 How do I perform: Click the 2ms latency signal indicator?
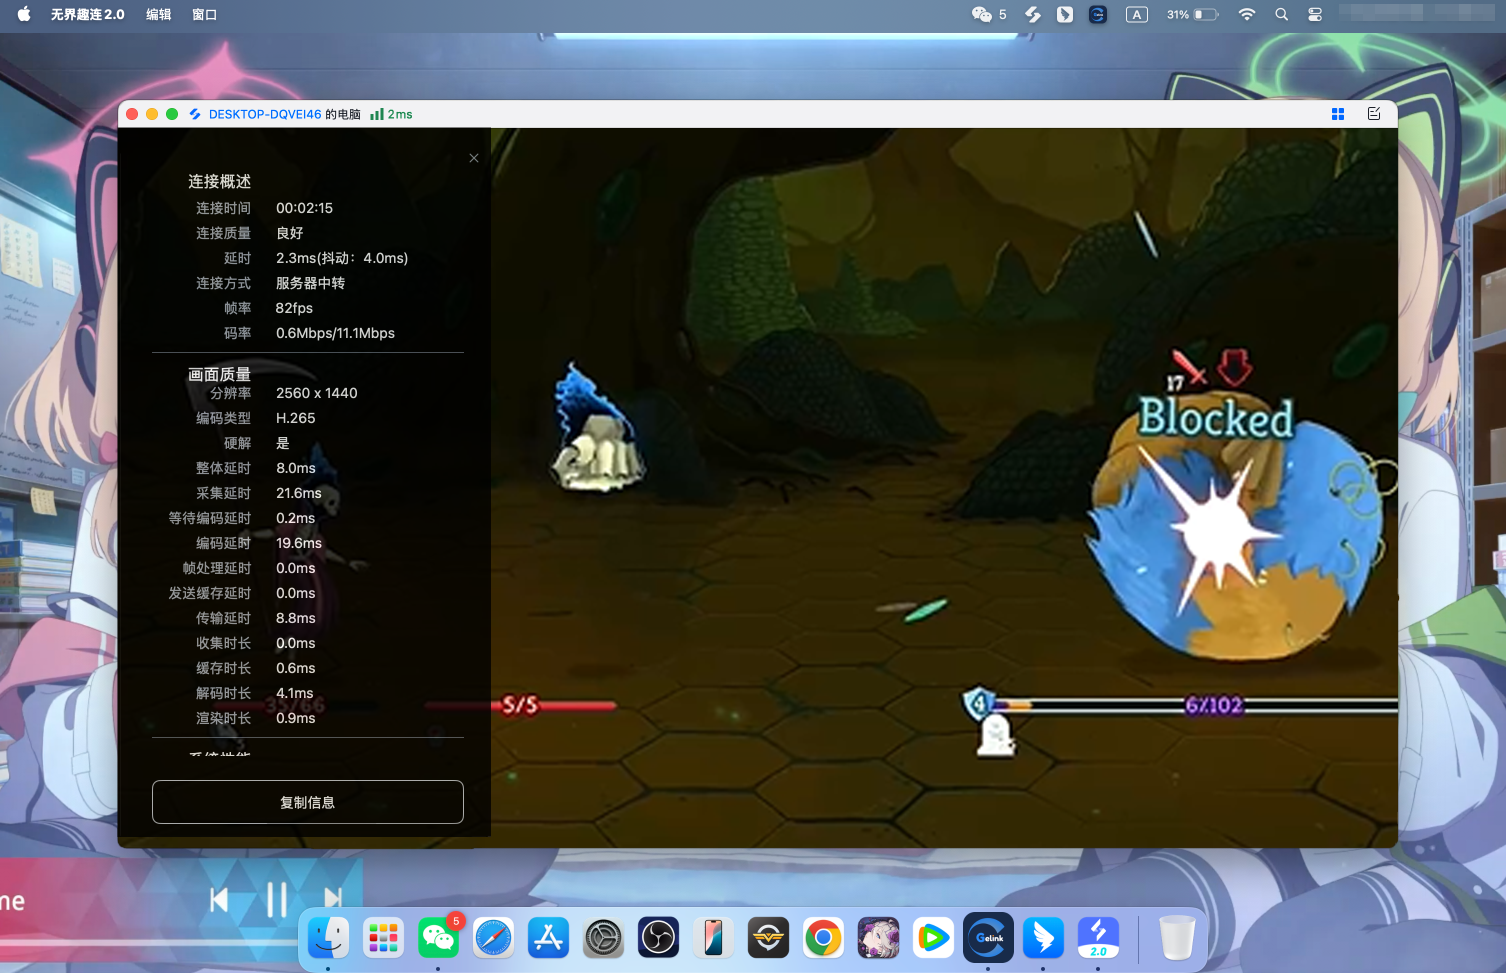pyautogui.click(x=391, y=114)
